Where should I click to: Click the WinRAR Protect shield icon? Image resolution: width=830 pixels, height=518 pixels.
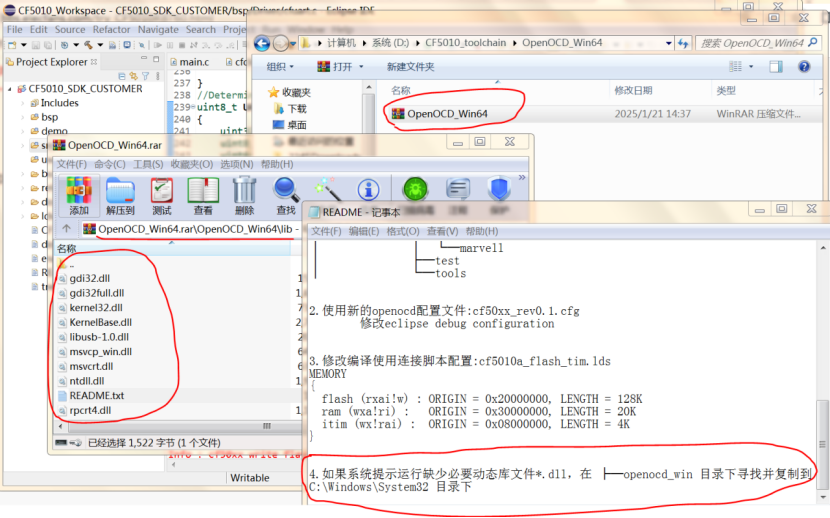point(499,189)
